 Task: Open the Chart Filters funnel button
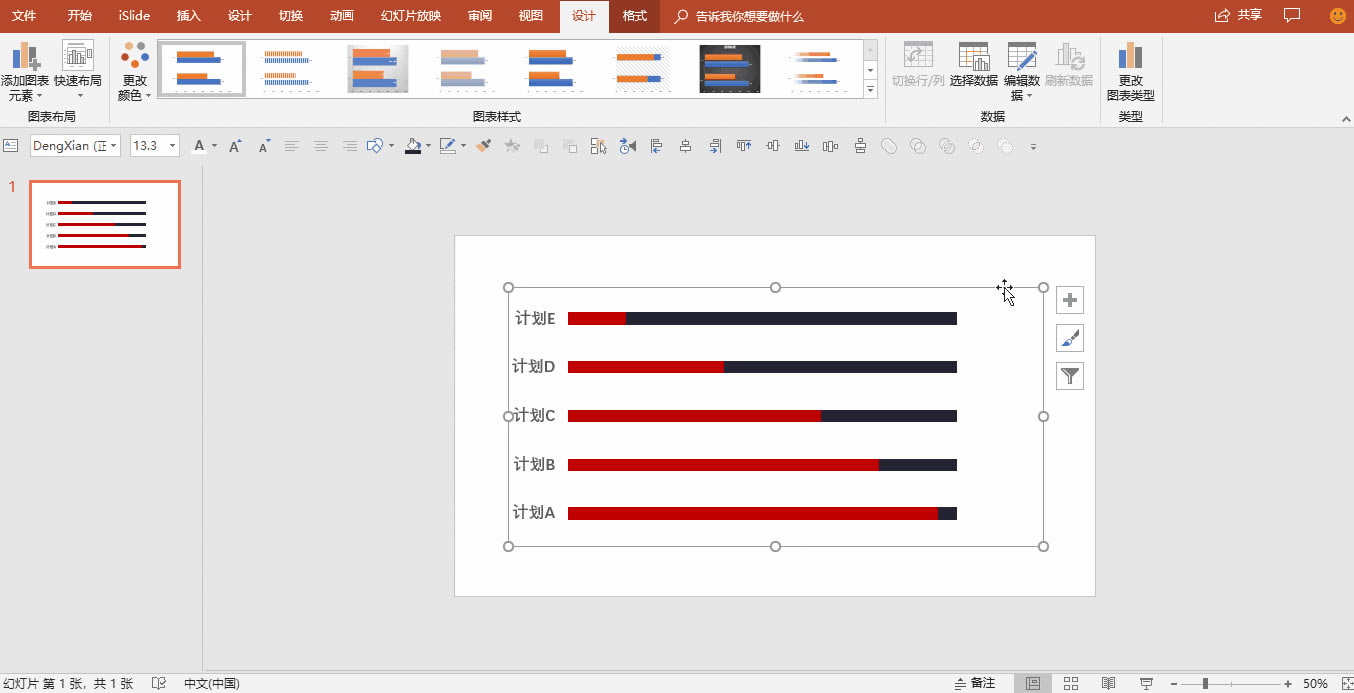pyautogui.click(x=1070, y=376)
